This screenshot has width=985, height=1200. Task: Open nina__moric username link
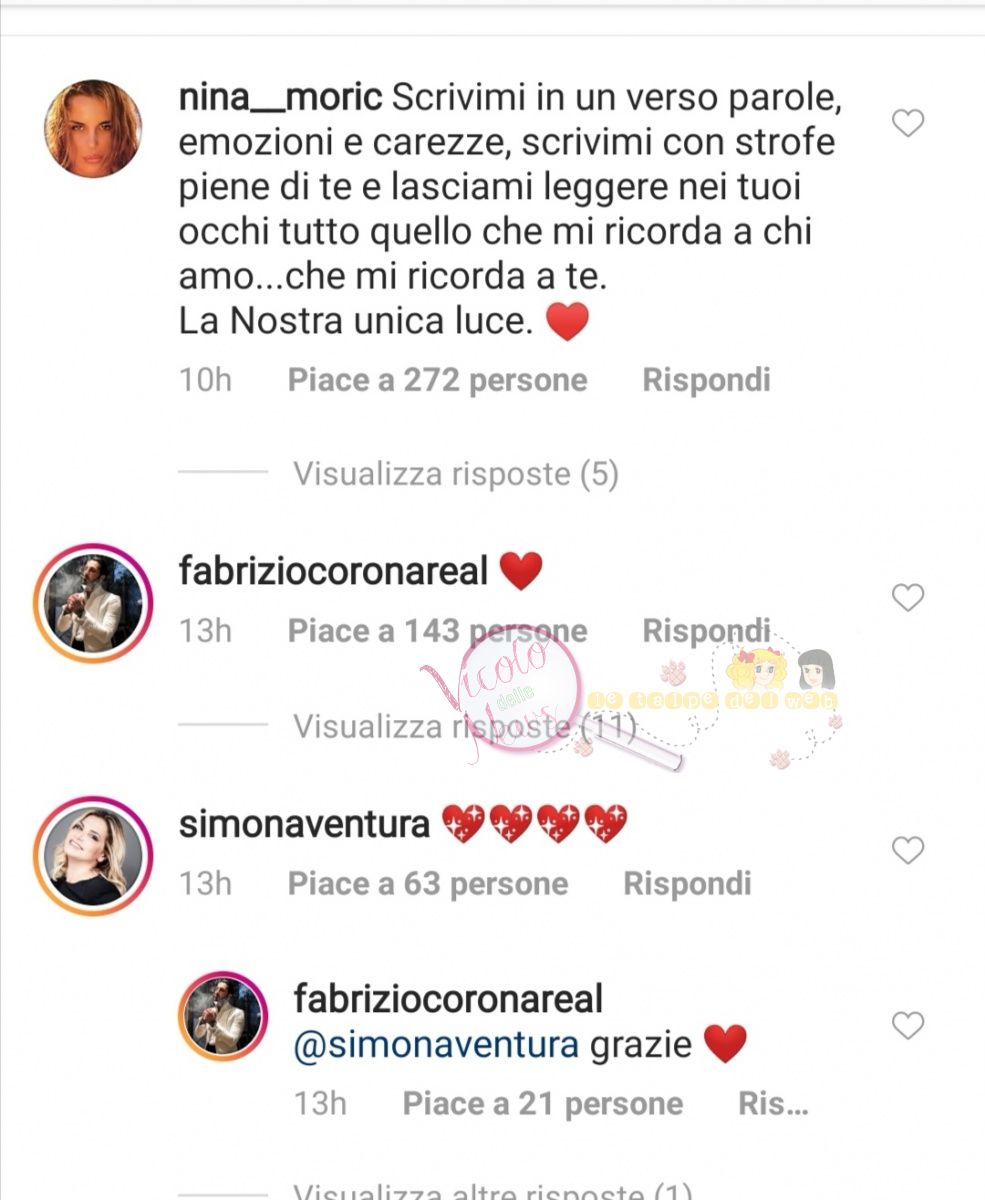[x=280, y=97]
